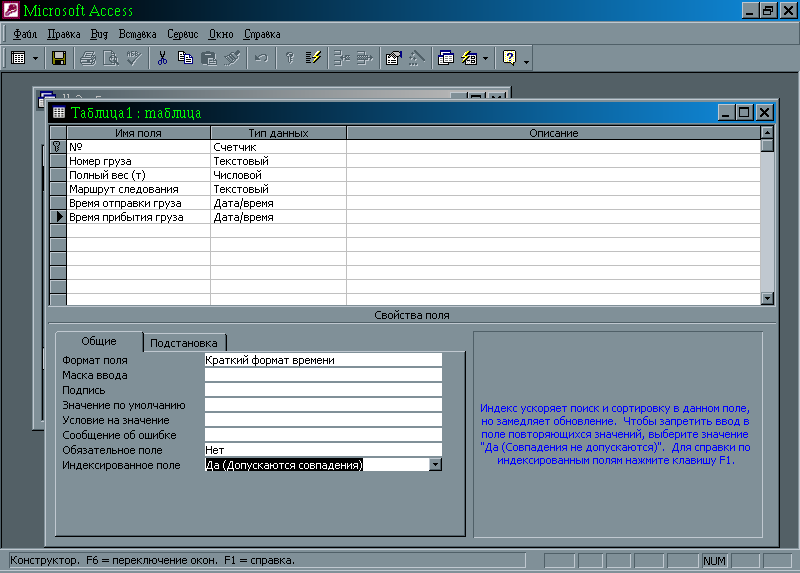Click the Insert Rows toolbar icon
The height and width of the screenshot is (573, 800).
[x=341, y=58]
